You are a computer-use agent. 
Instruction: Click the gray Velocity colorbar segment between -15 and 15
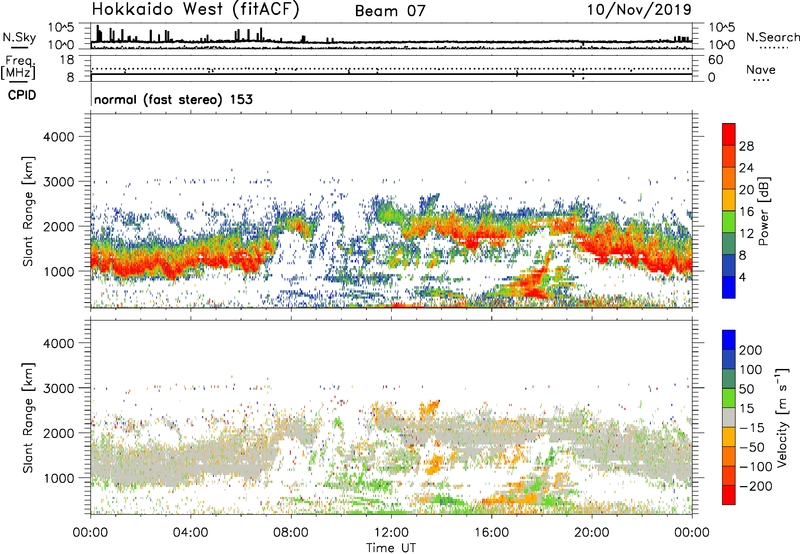[x=729, y=417]
